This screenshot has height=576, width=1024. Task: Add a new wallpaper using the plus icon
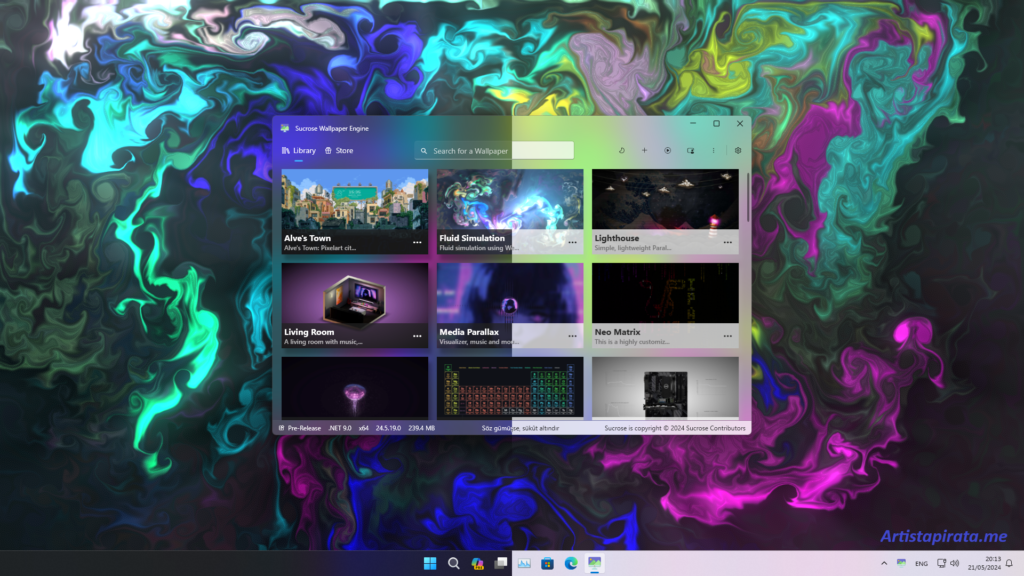coord(645,150)
